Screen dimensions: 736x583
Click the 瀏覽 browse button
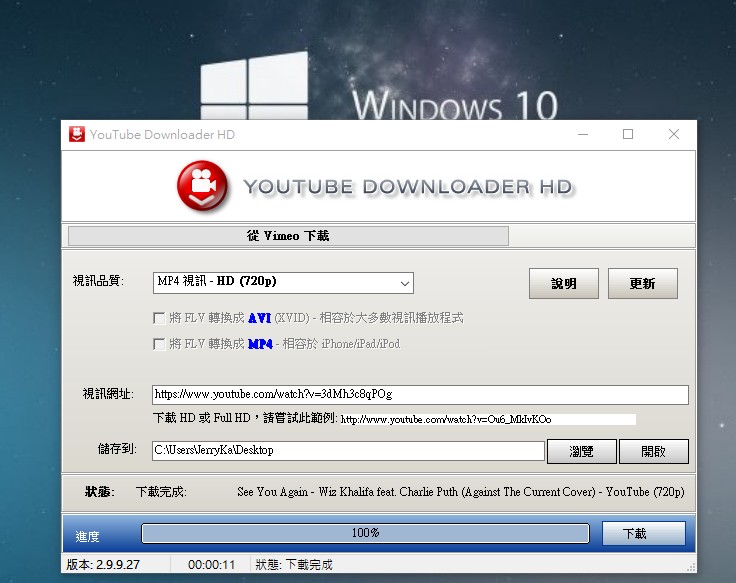[x=582, y=452]
